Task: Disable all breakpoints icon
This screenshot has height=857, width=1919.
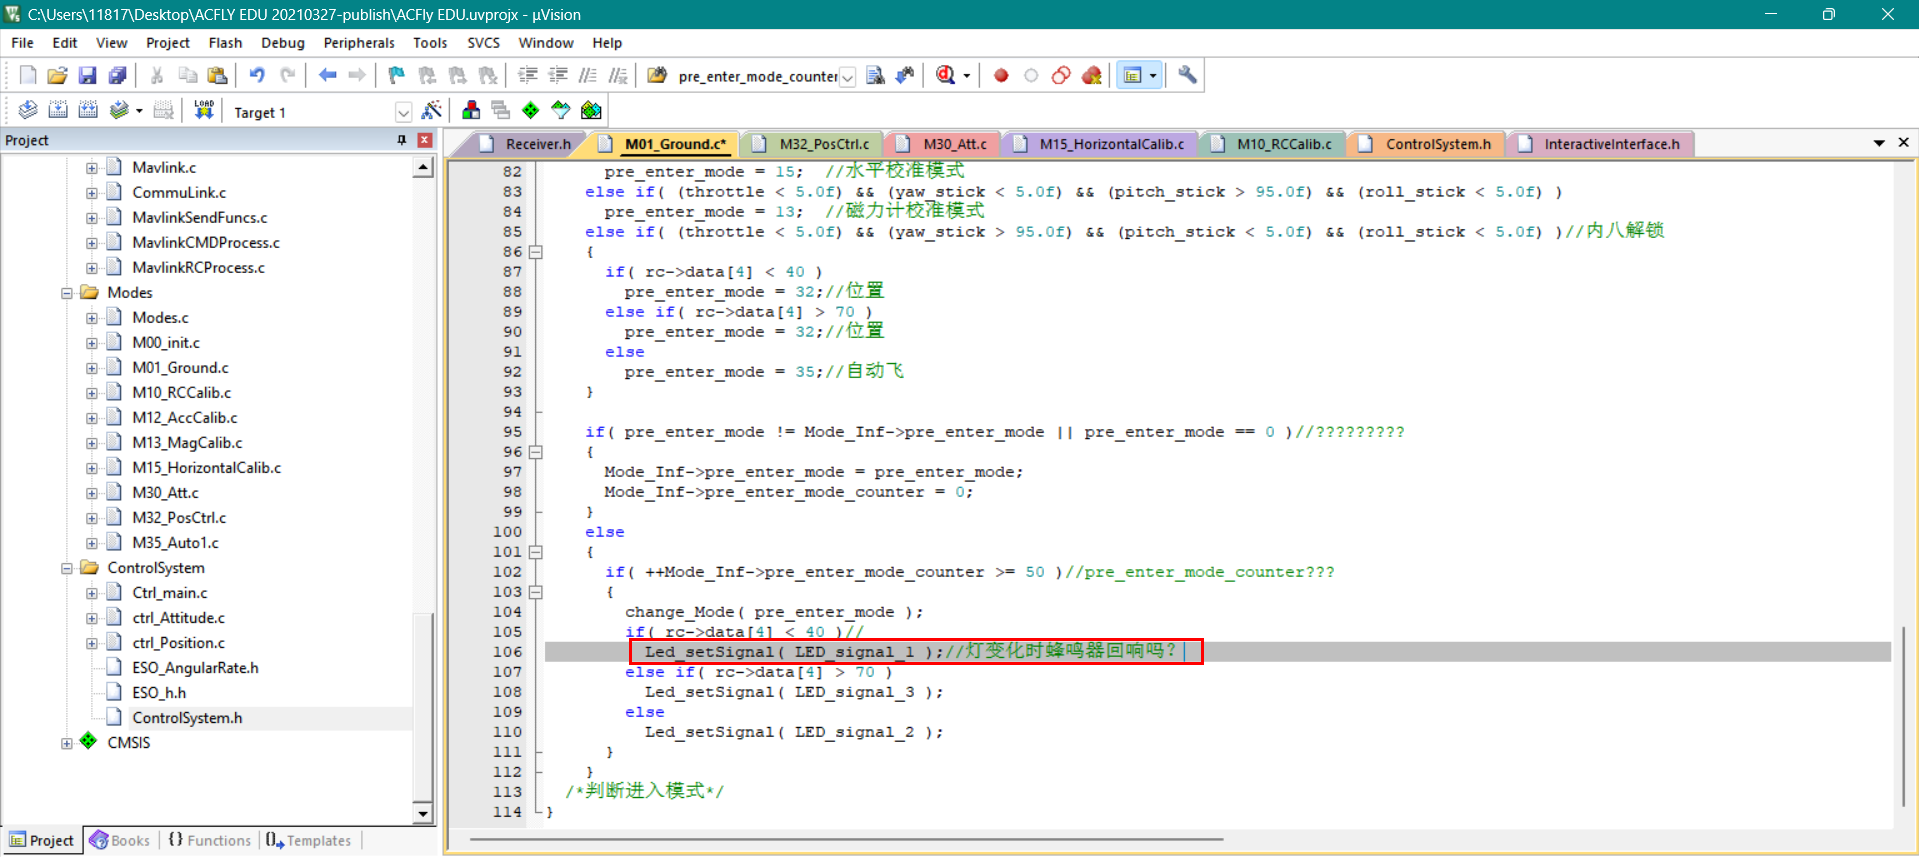Action: tap(1061, 75)
